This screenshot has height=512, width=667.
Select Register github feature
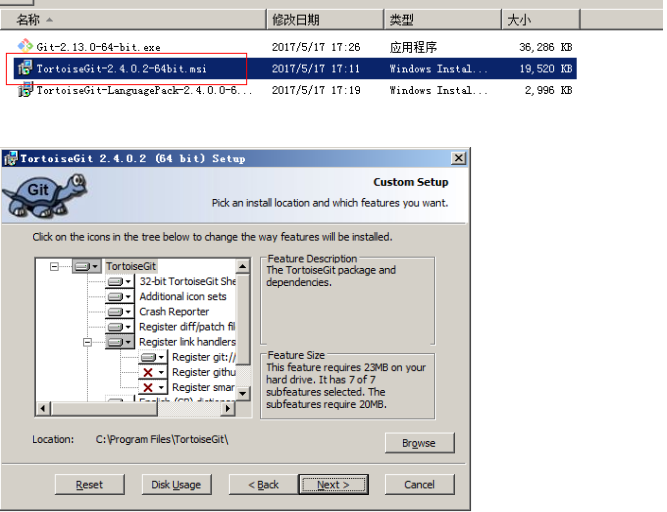tap(203, 373)
